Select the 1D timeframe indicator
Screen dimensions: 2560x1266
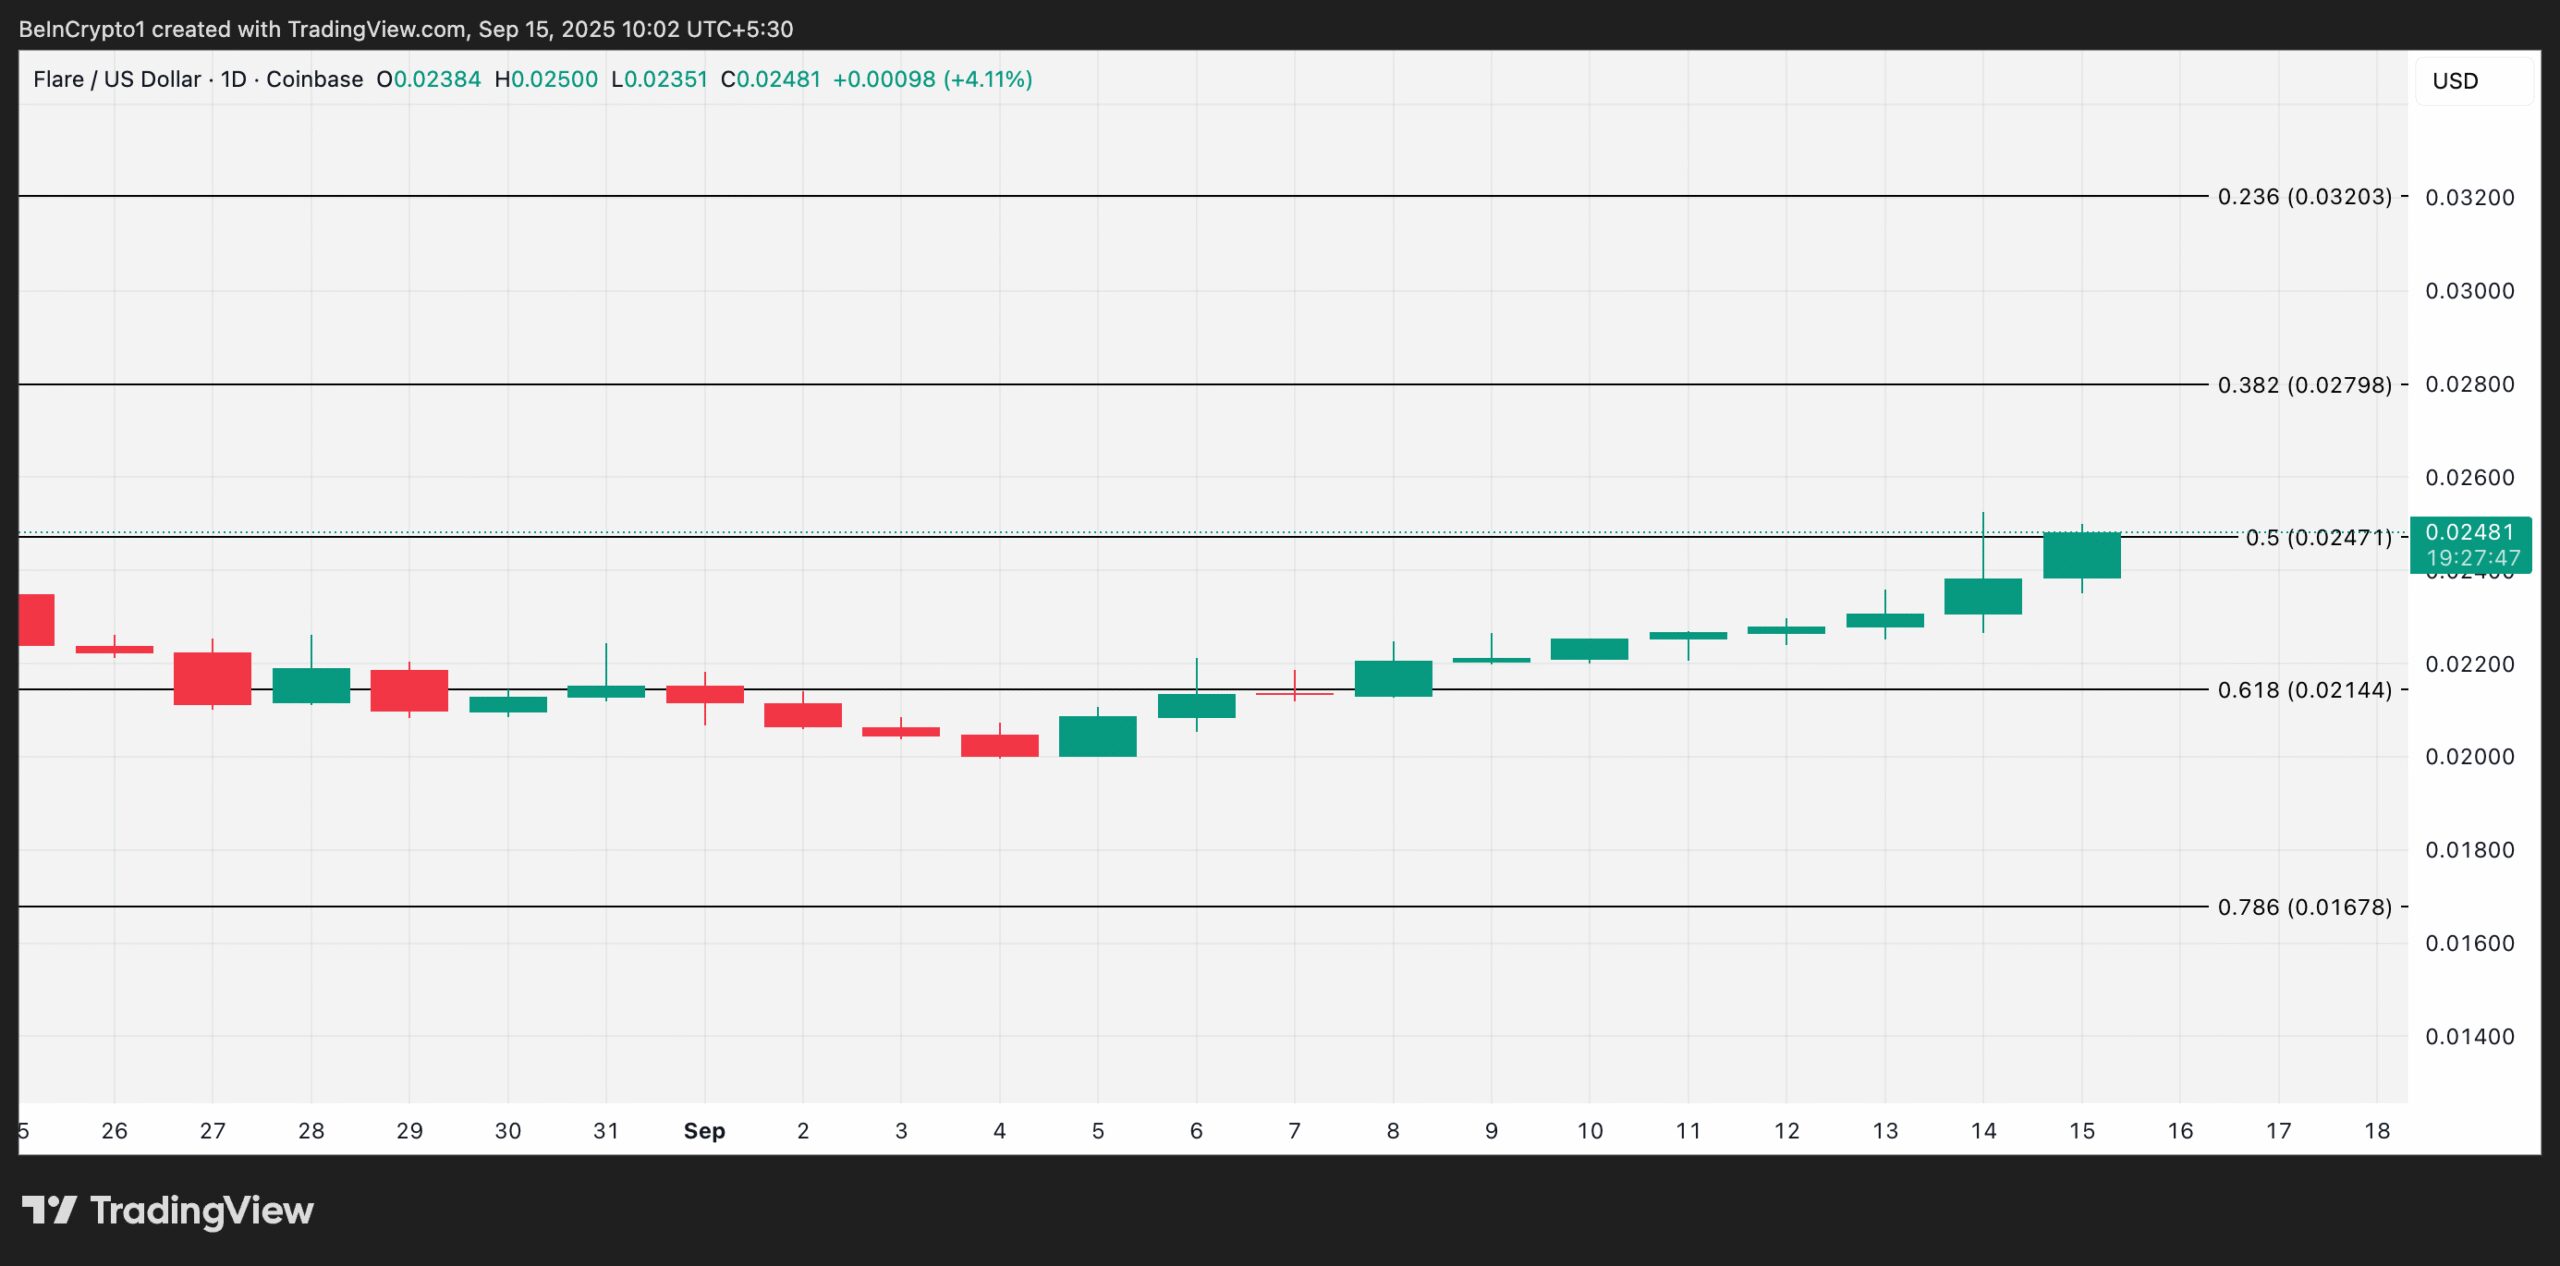pyautogui.click(x=233, y=79)
